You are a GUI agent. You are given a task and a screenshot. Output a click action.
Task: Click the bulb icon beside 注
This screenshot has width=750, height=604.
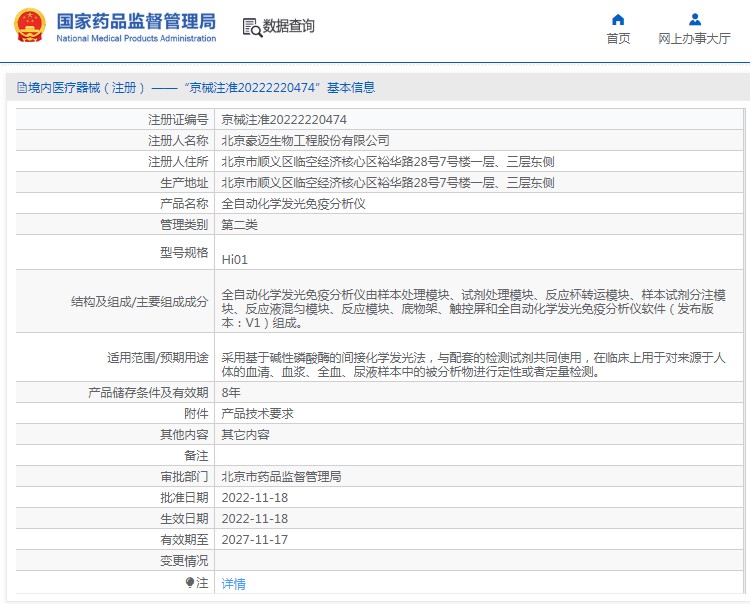coord(190,582)
